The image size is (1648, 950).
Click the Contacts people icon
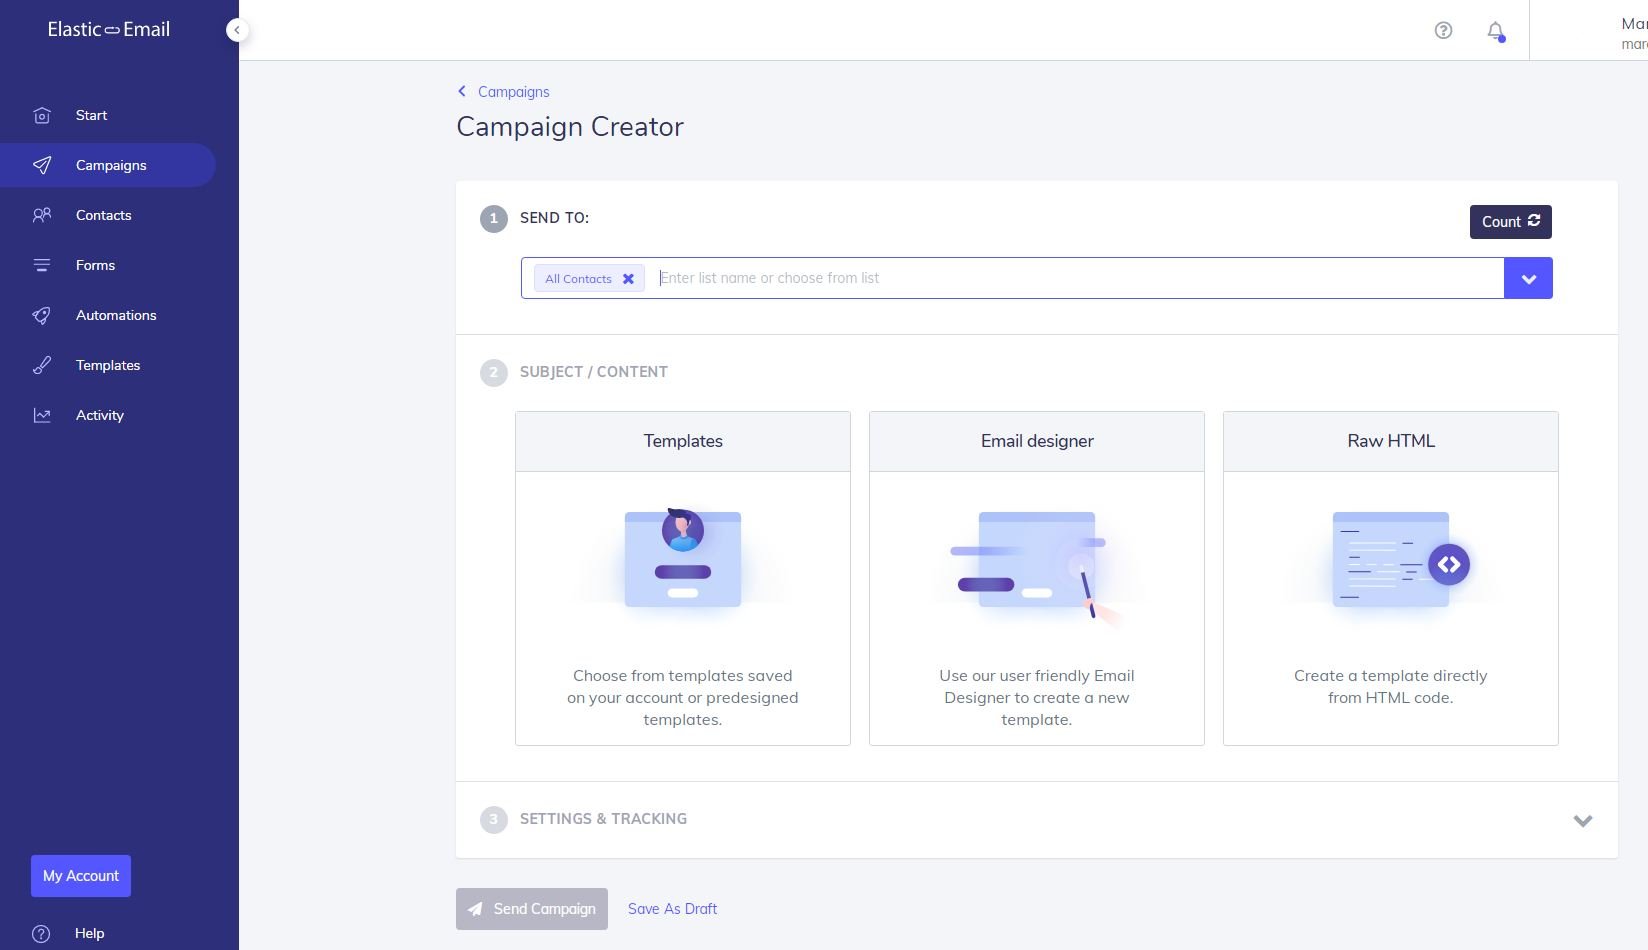tap(42, 215)
